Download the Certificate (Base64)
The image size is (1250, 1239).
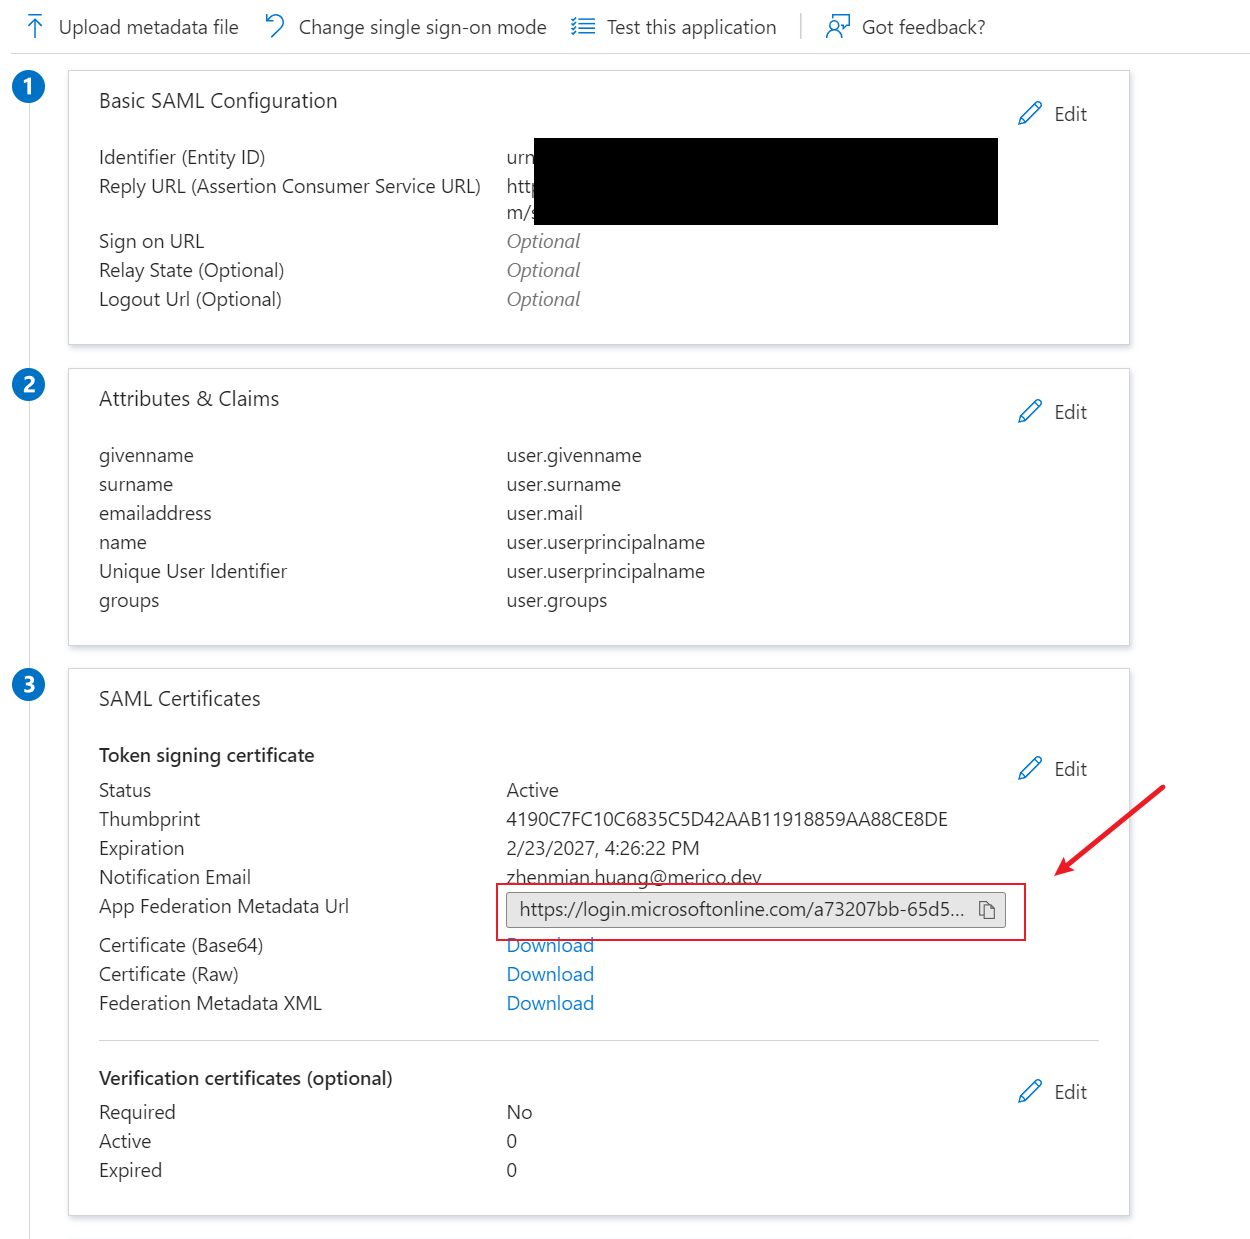tap(550, 946)
